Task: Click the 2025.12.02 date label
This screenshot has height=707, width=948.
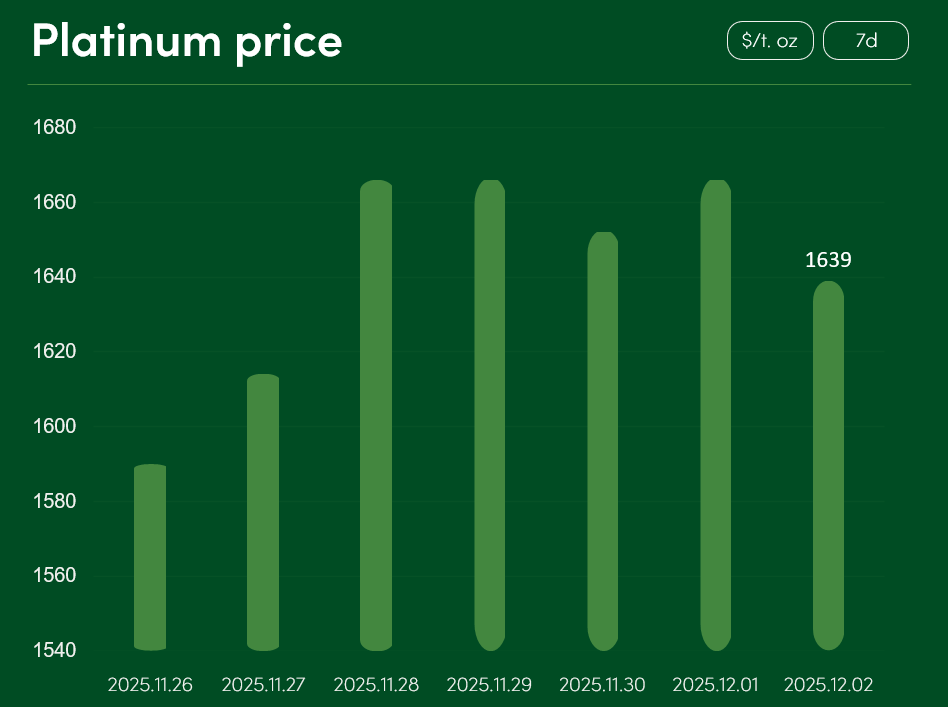Action: tap(828, 685)
